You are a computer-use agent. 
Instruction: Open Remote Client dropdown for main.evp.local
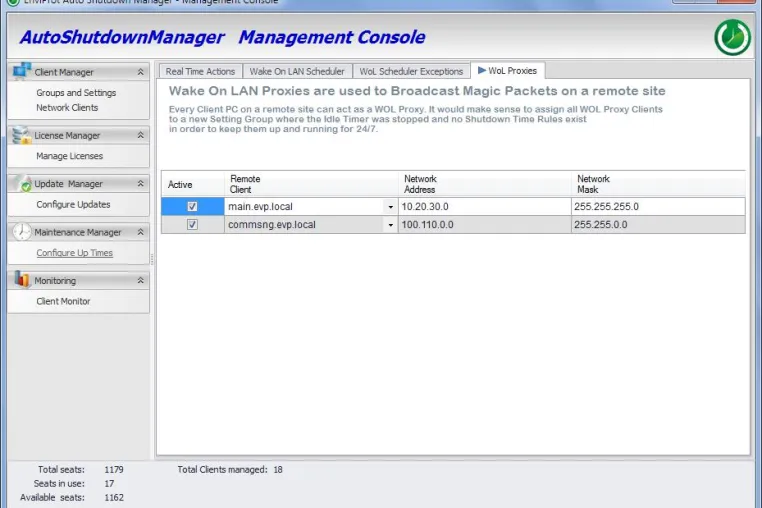point(391,207)
